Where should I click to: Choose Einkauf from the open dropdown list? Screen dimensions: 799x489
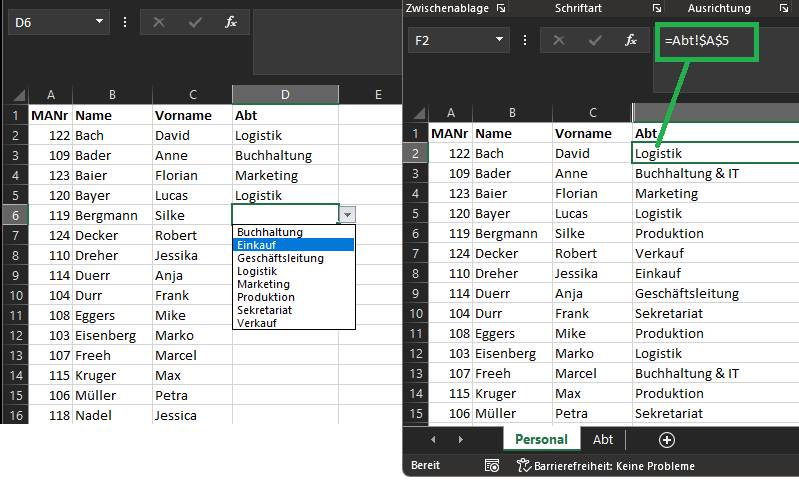(294, 245)
